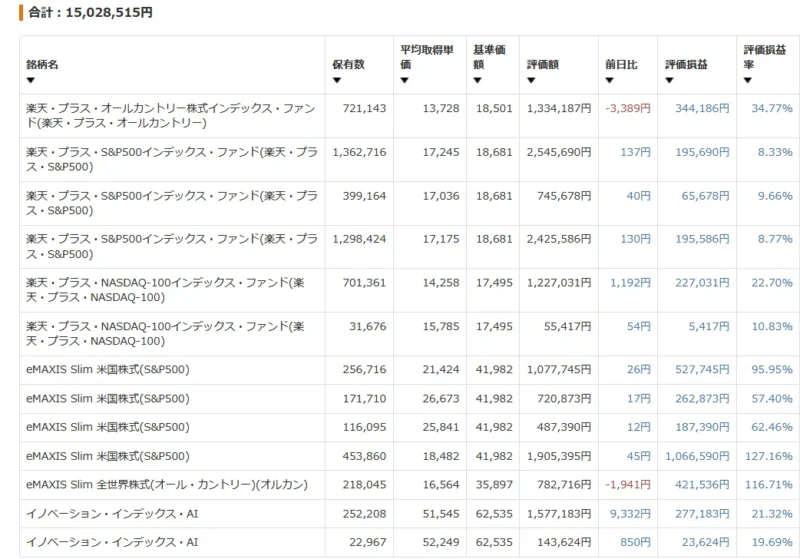Click the 10.83% profit rate
The width and height of the screenshot is (800, 559).
772,327
